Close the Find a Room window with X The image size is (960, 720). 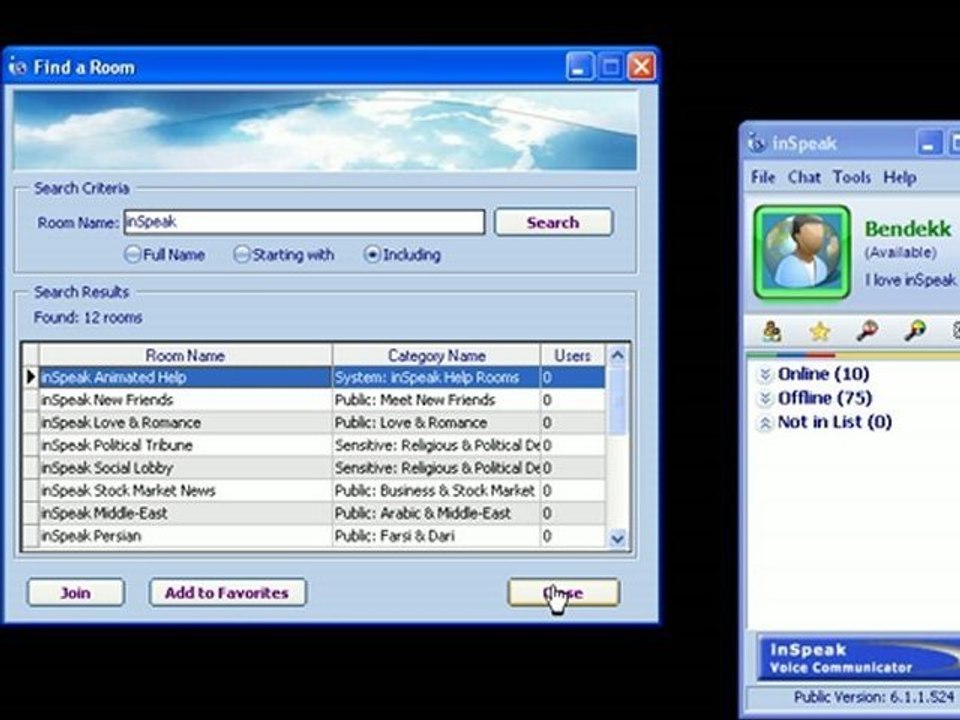(640, 66)
